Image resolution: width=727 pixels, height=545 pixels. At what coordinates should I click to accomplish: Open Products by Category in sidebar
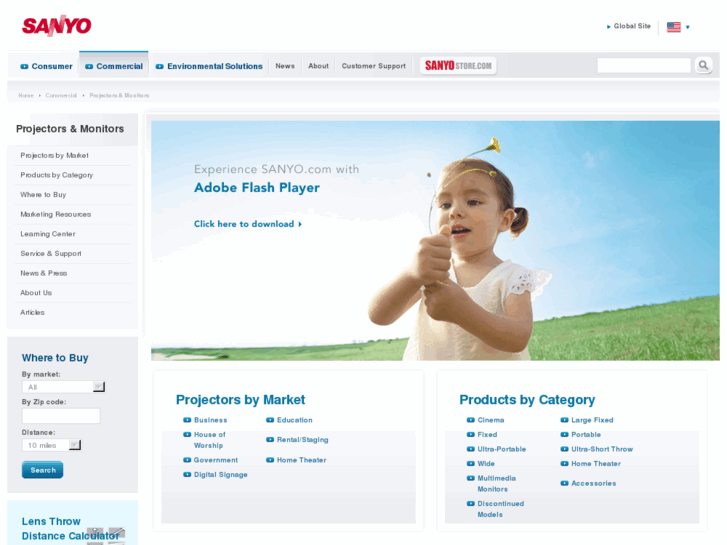coord(57,175)
